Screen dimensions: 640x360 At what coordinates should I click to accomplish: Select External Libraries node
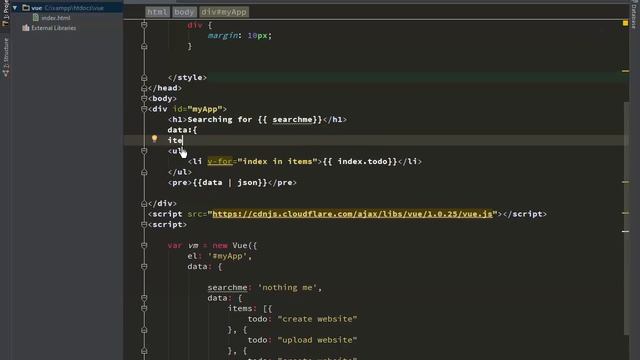53,28
